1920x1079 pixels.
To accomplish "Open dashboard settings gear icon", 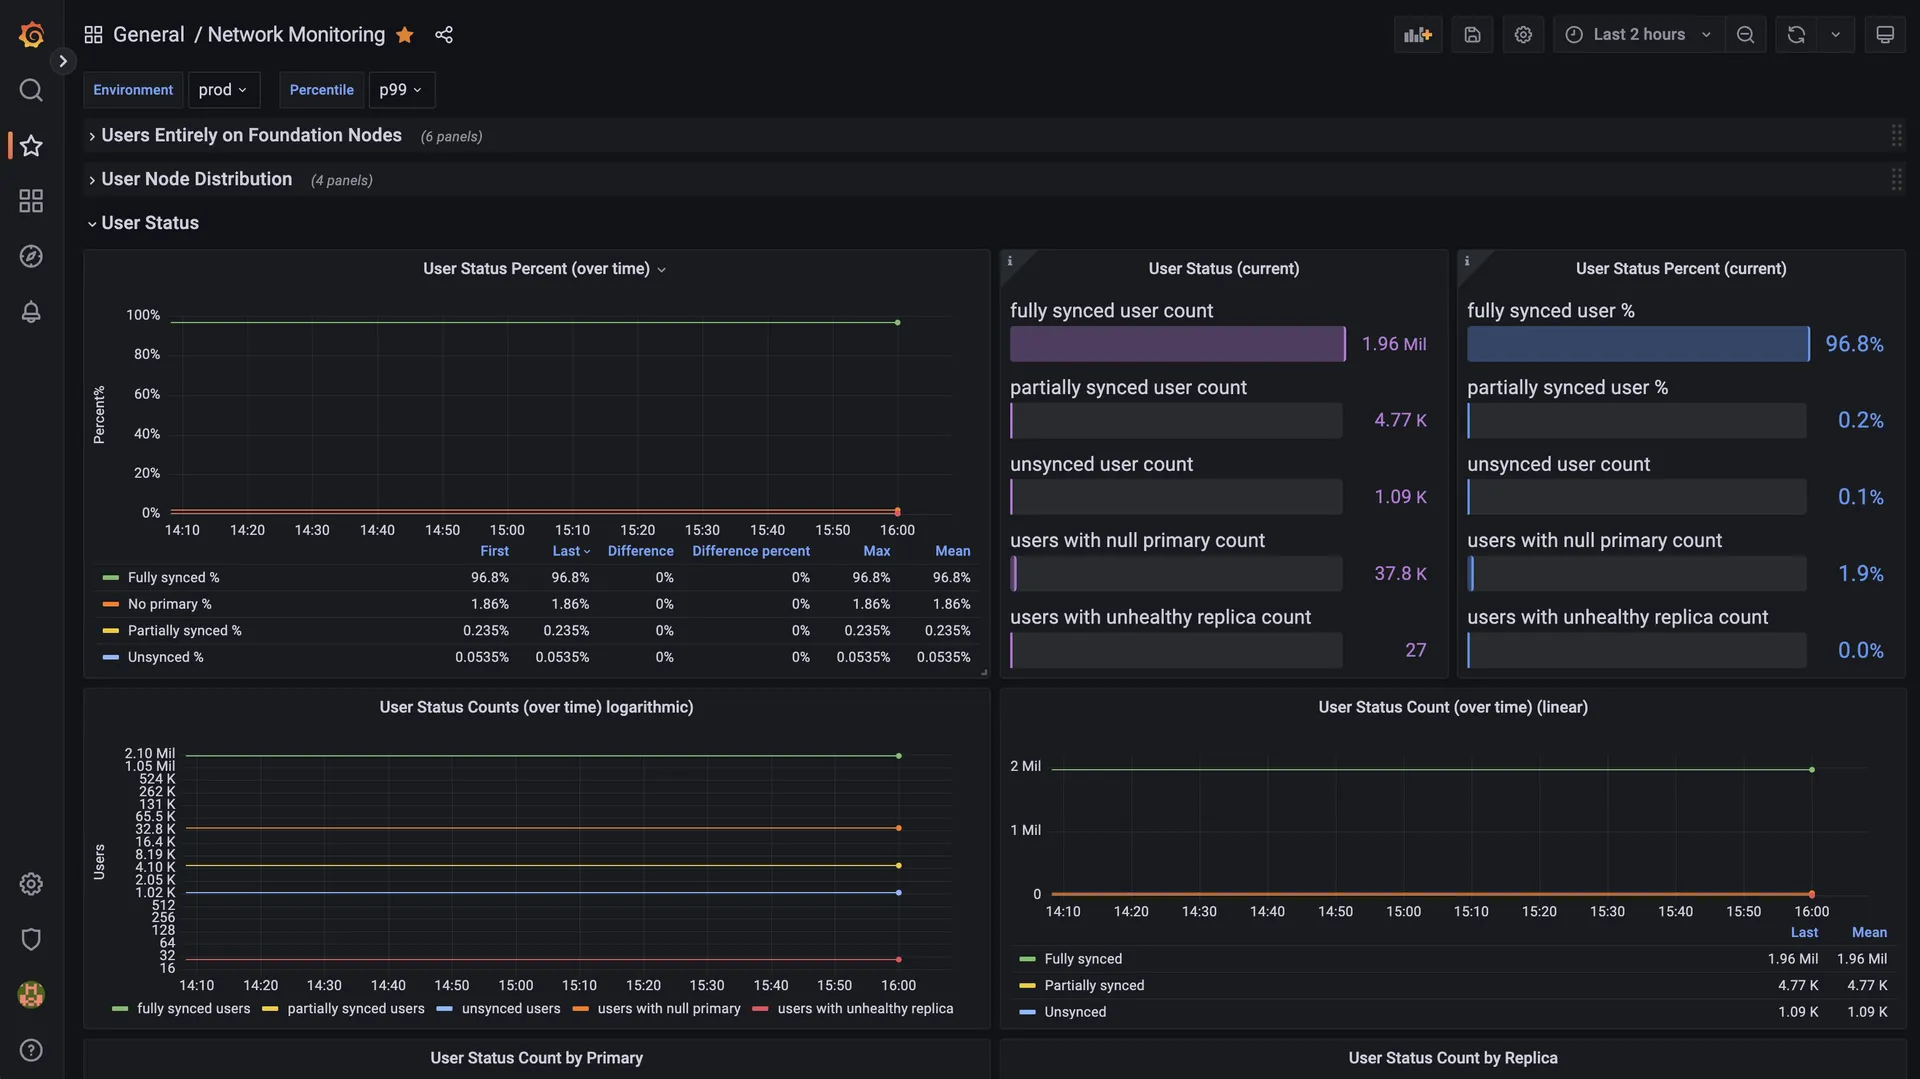I will (1523, 34).
